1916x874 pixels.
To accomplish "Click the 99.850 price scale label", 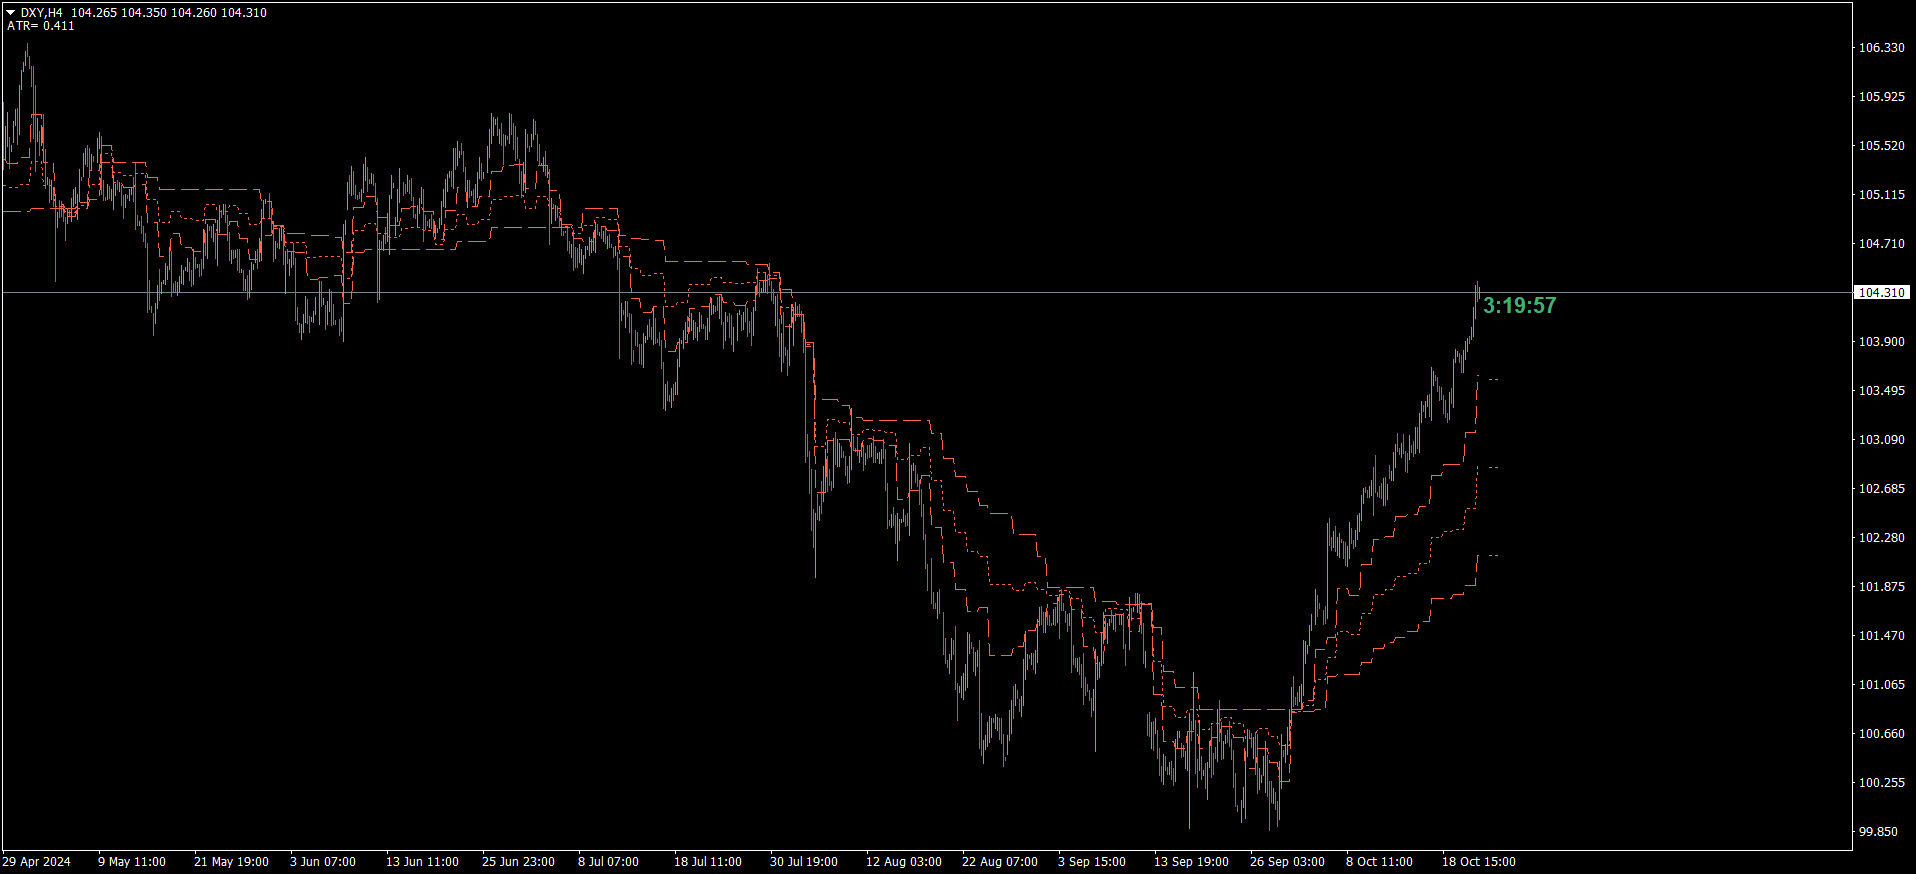I will (1878, 831).
